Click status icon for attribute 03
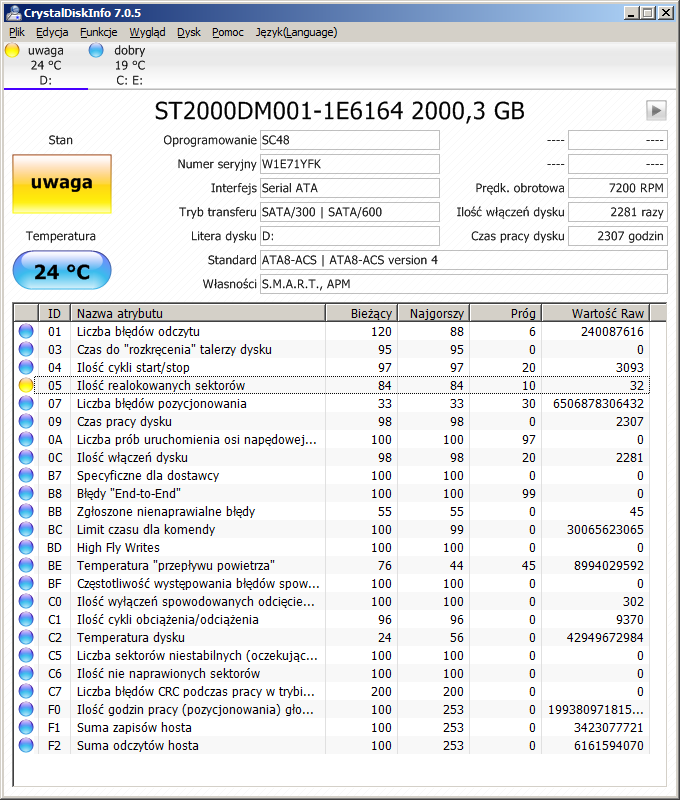The height and width of the screenshot is (800, 680). pos(26,349)
